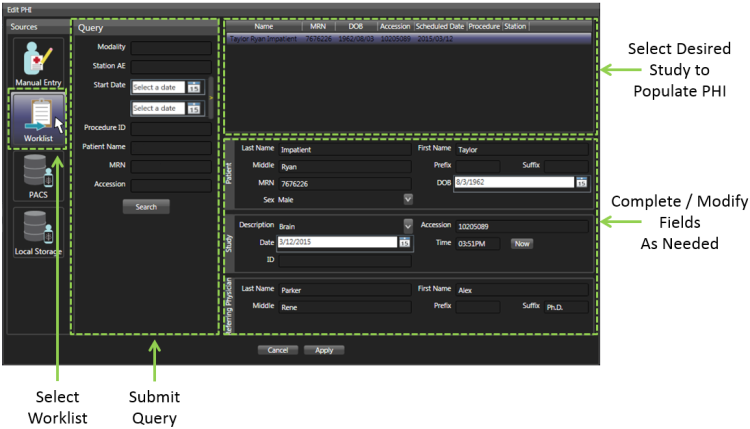Select the Manual Entry source icon

[x=36, y=62]
